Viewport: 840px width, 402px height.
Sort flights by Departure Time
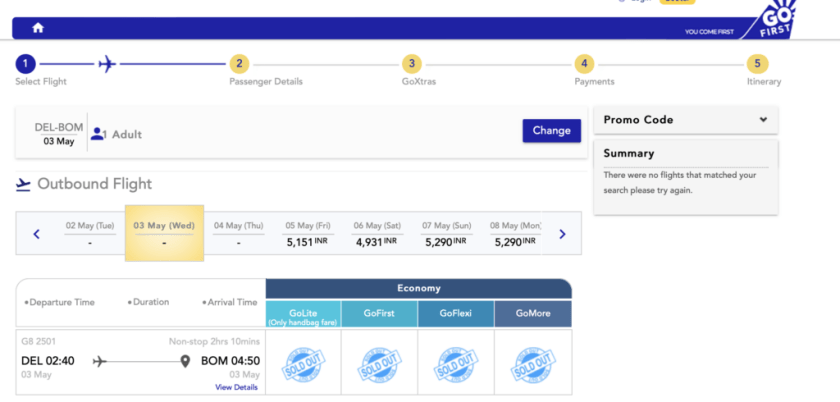point(59,302)
